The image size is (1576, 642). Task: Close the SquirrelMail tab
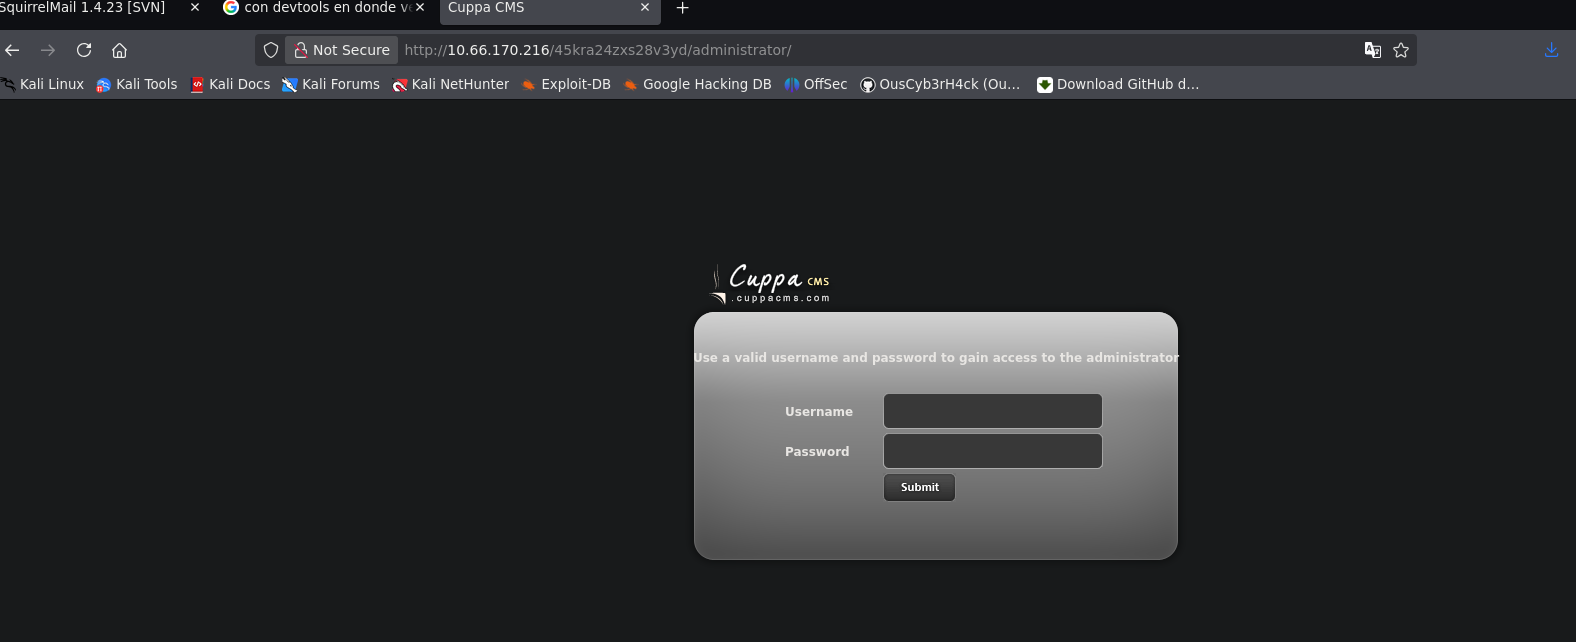[x=195, y=7]
